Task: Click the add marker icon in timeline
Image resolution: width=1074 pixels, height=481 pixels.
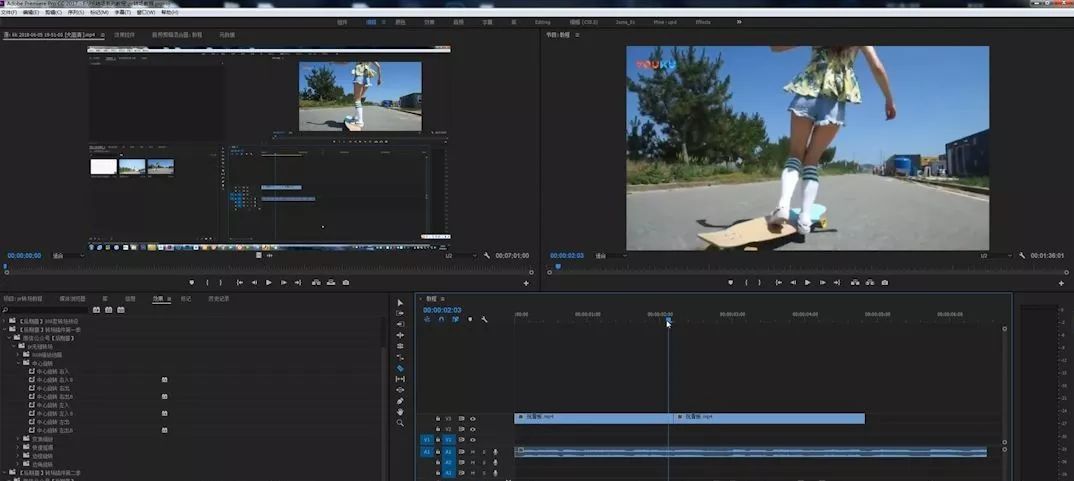Action: click(x=470, y=319)
